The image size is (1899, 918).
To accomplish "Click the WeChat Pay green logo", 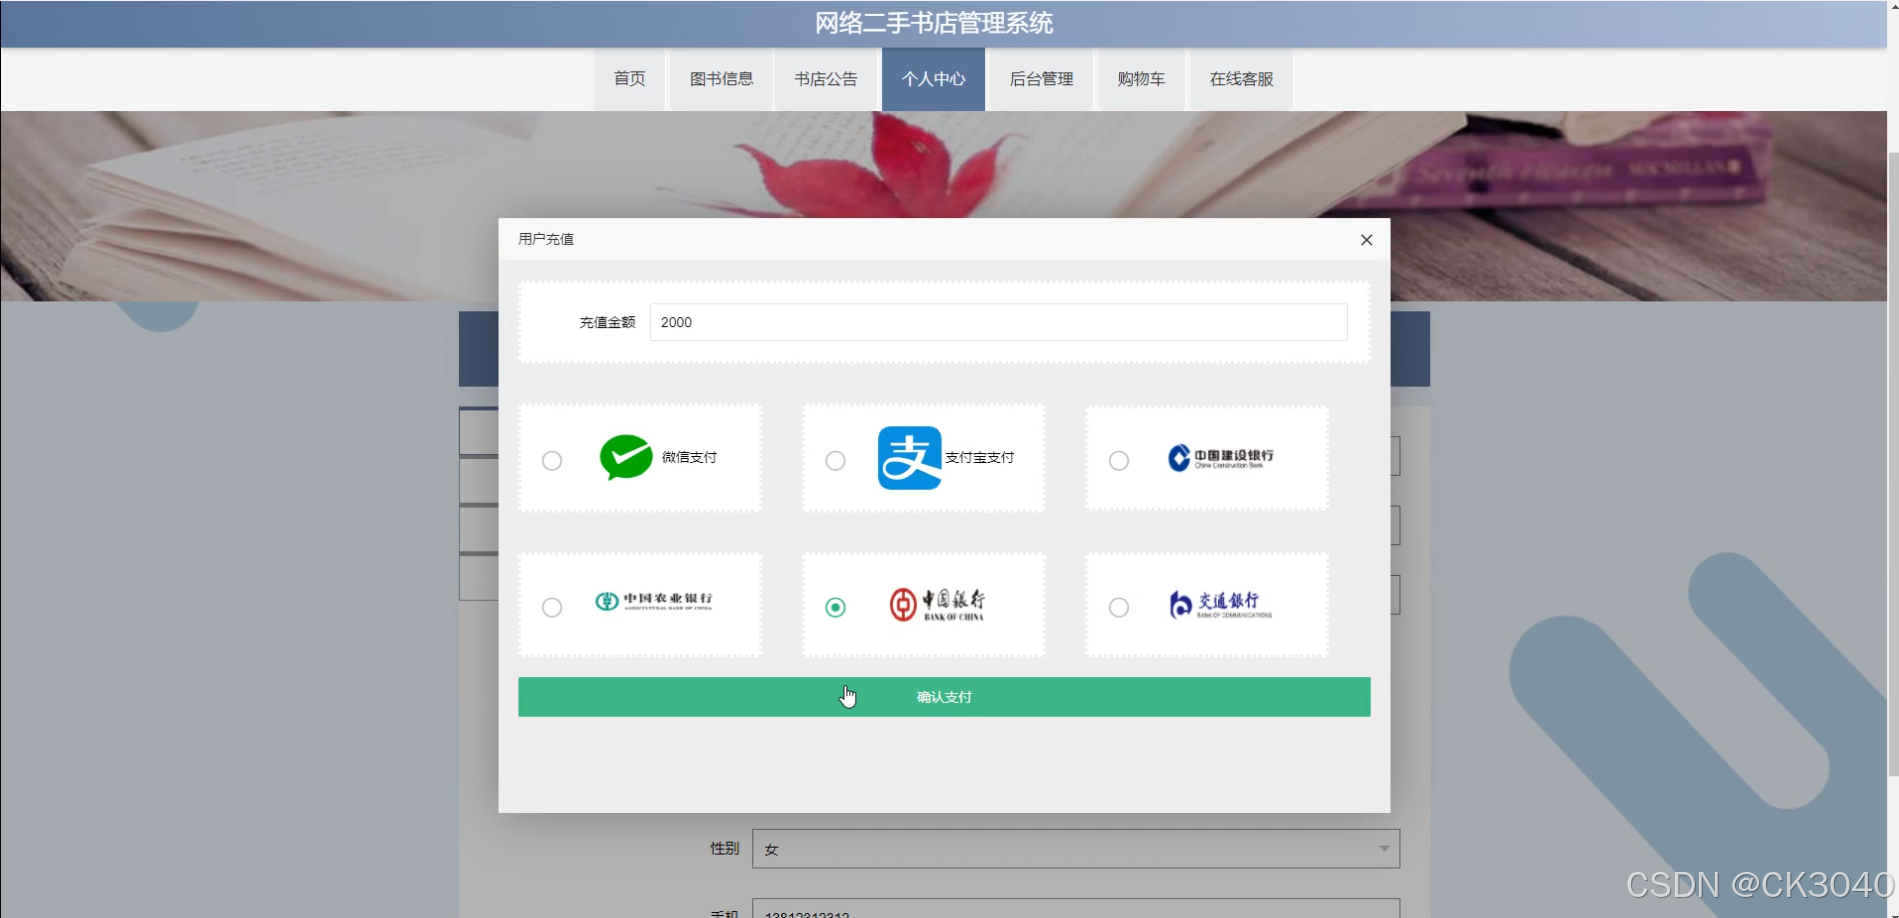I will (626, 458).
